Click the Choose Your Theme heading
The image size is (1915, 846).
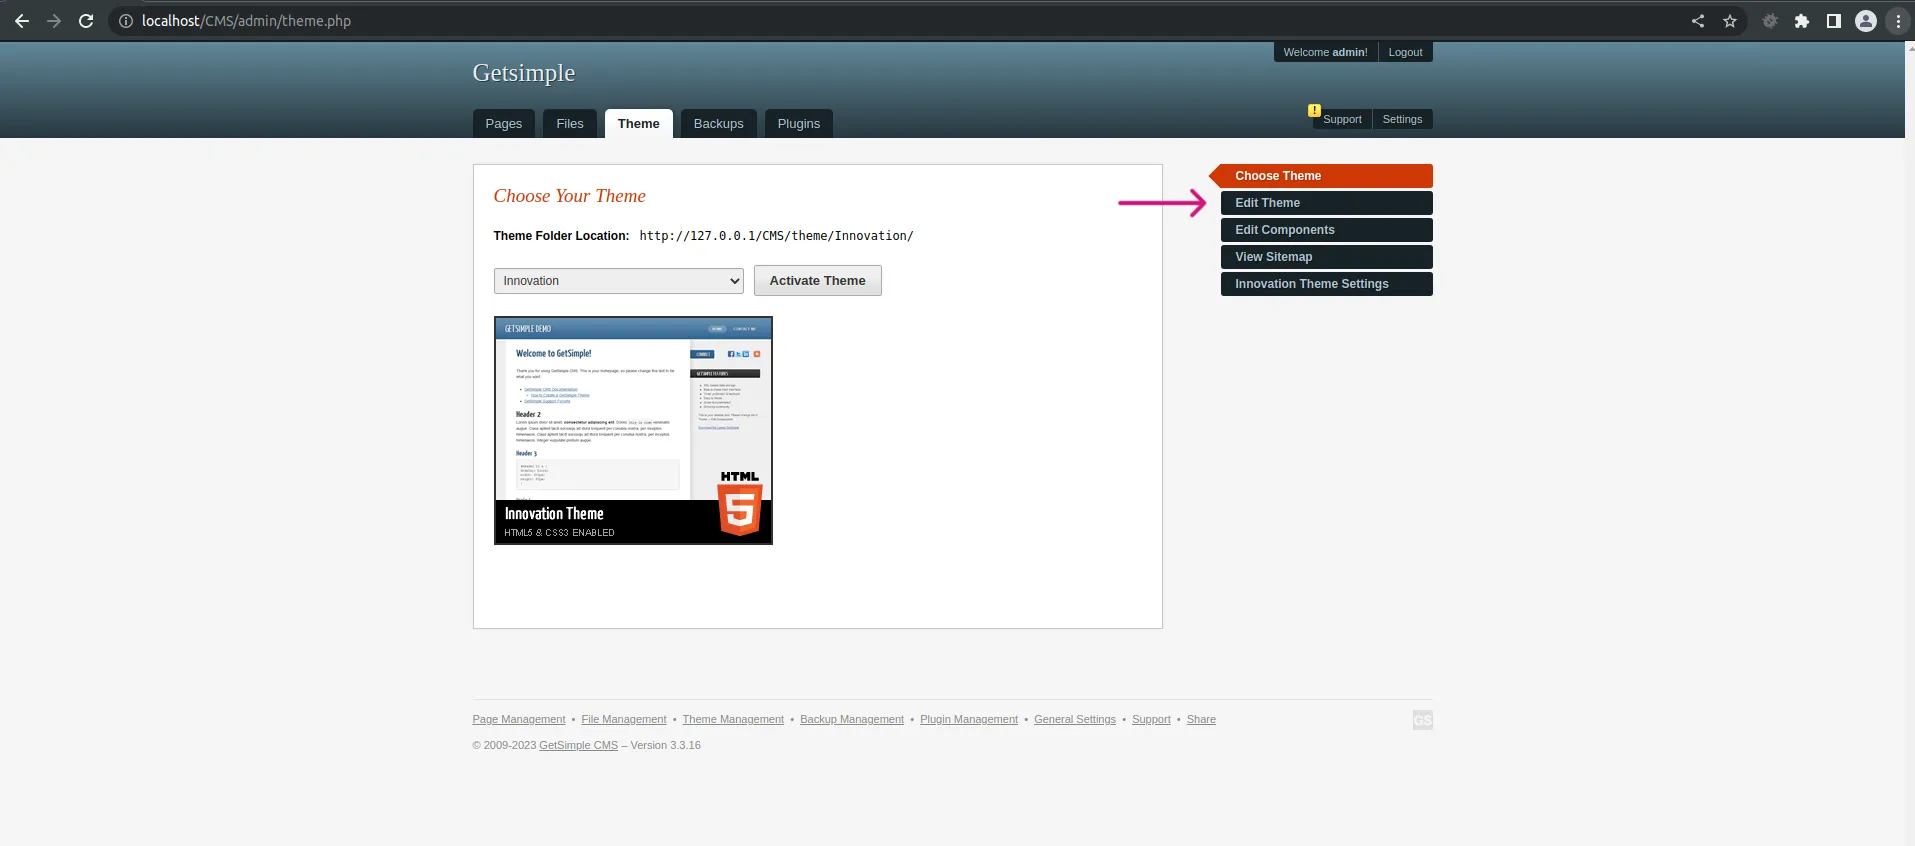570,196
